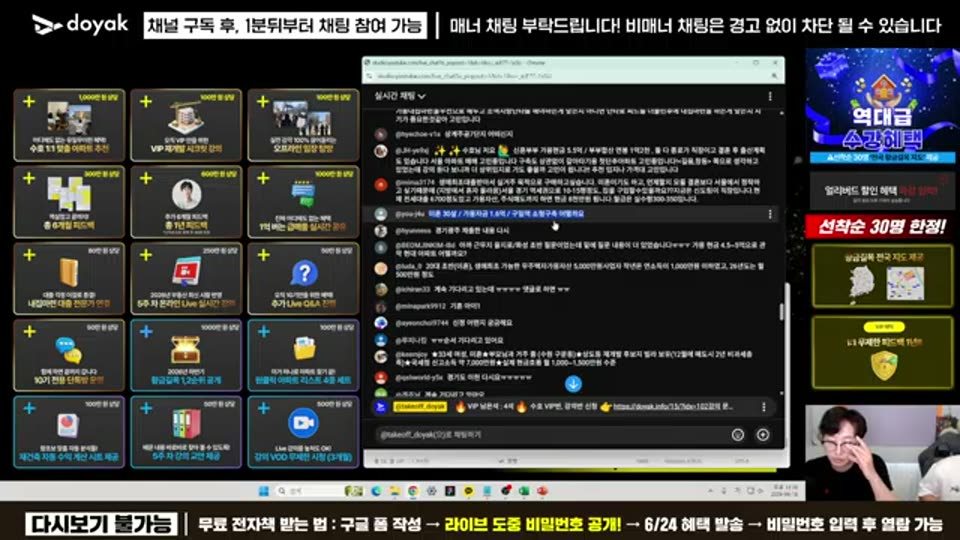This screenshot has width=960, height=540.
Task: Open the live chat header three-dot menu
Action: coord(770,96)
